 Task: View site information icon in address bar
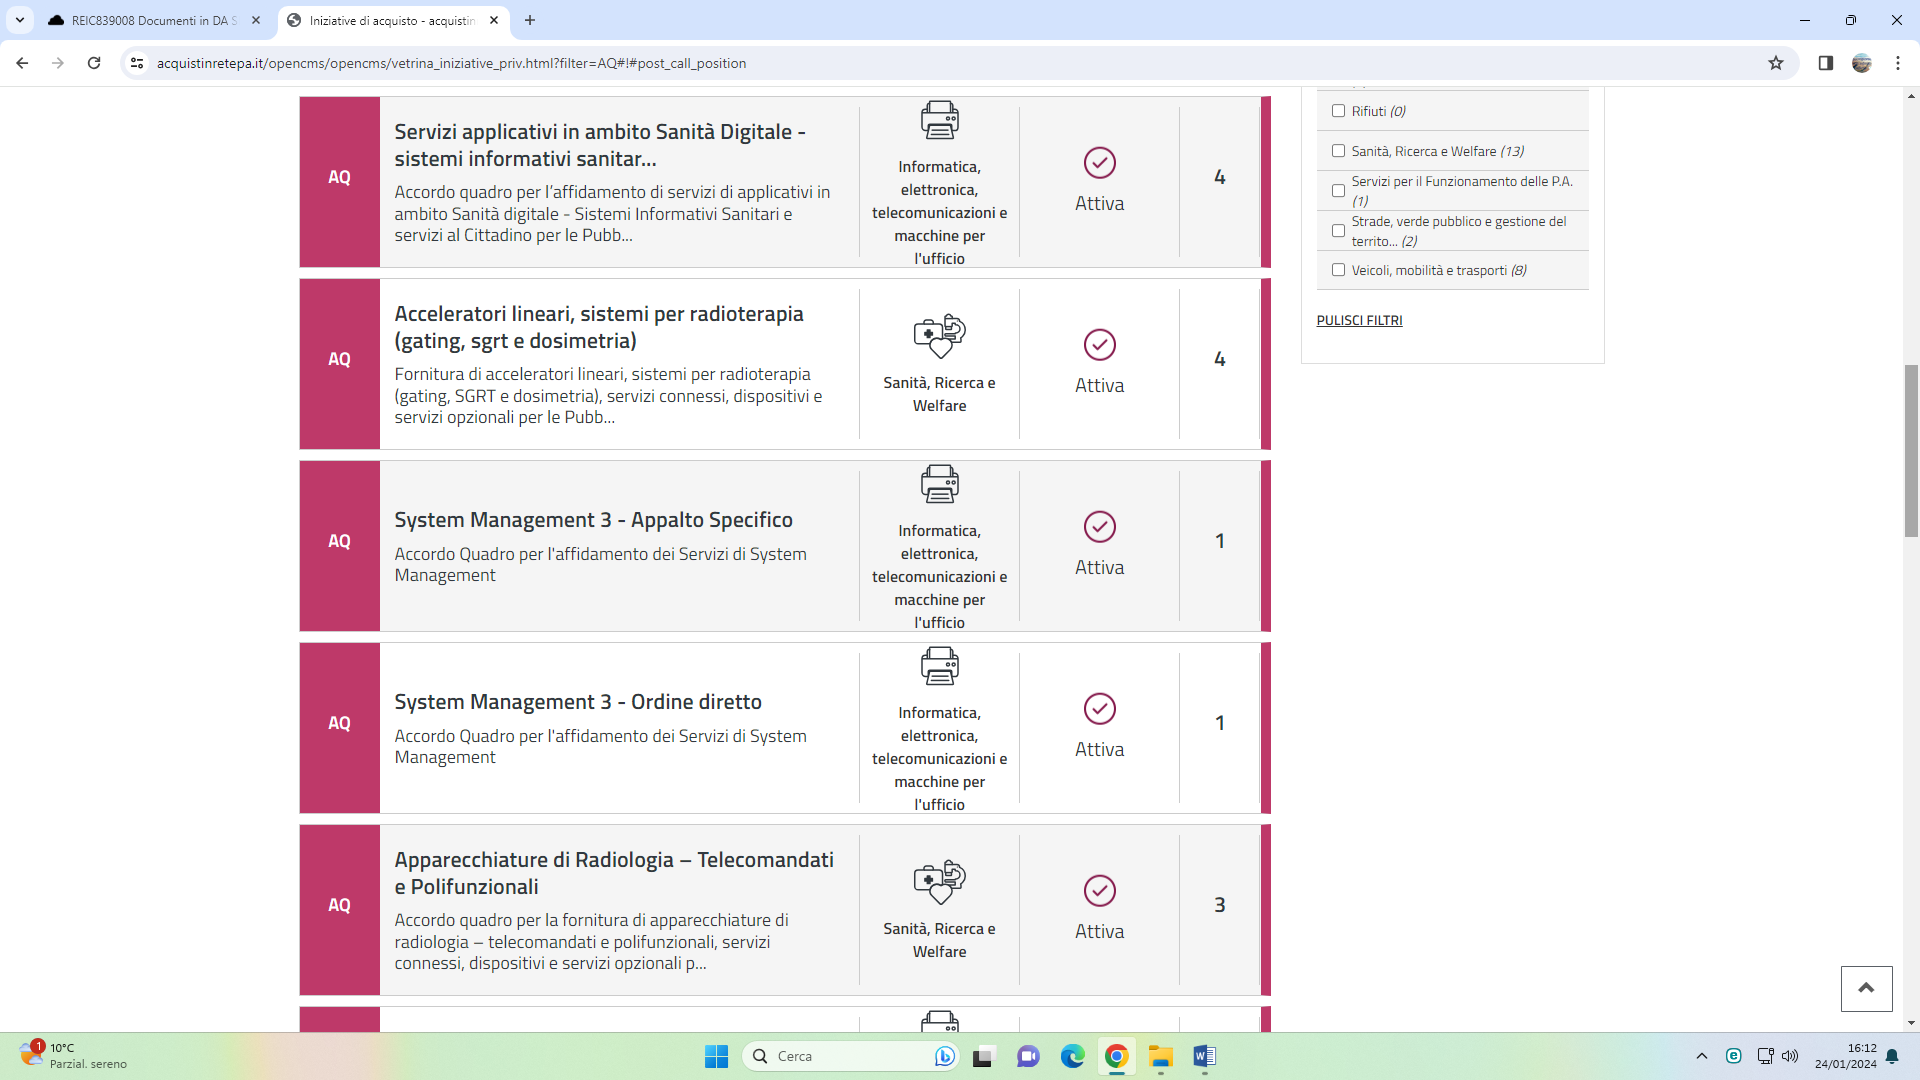[x=137, y=63]
